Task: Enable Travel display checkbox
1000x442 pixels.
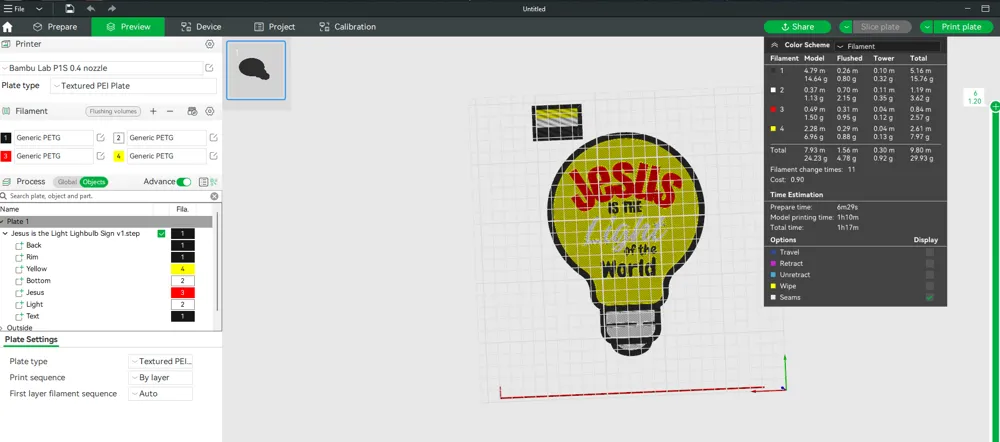Action: pos(930,252)
